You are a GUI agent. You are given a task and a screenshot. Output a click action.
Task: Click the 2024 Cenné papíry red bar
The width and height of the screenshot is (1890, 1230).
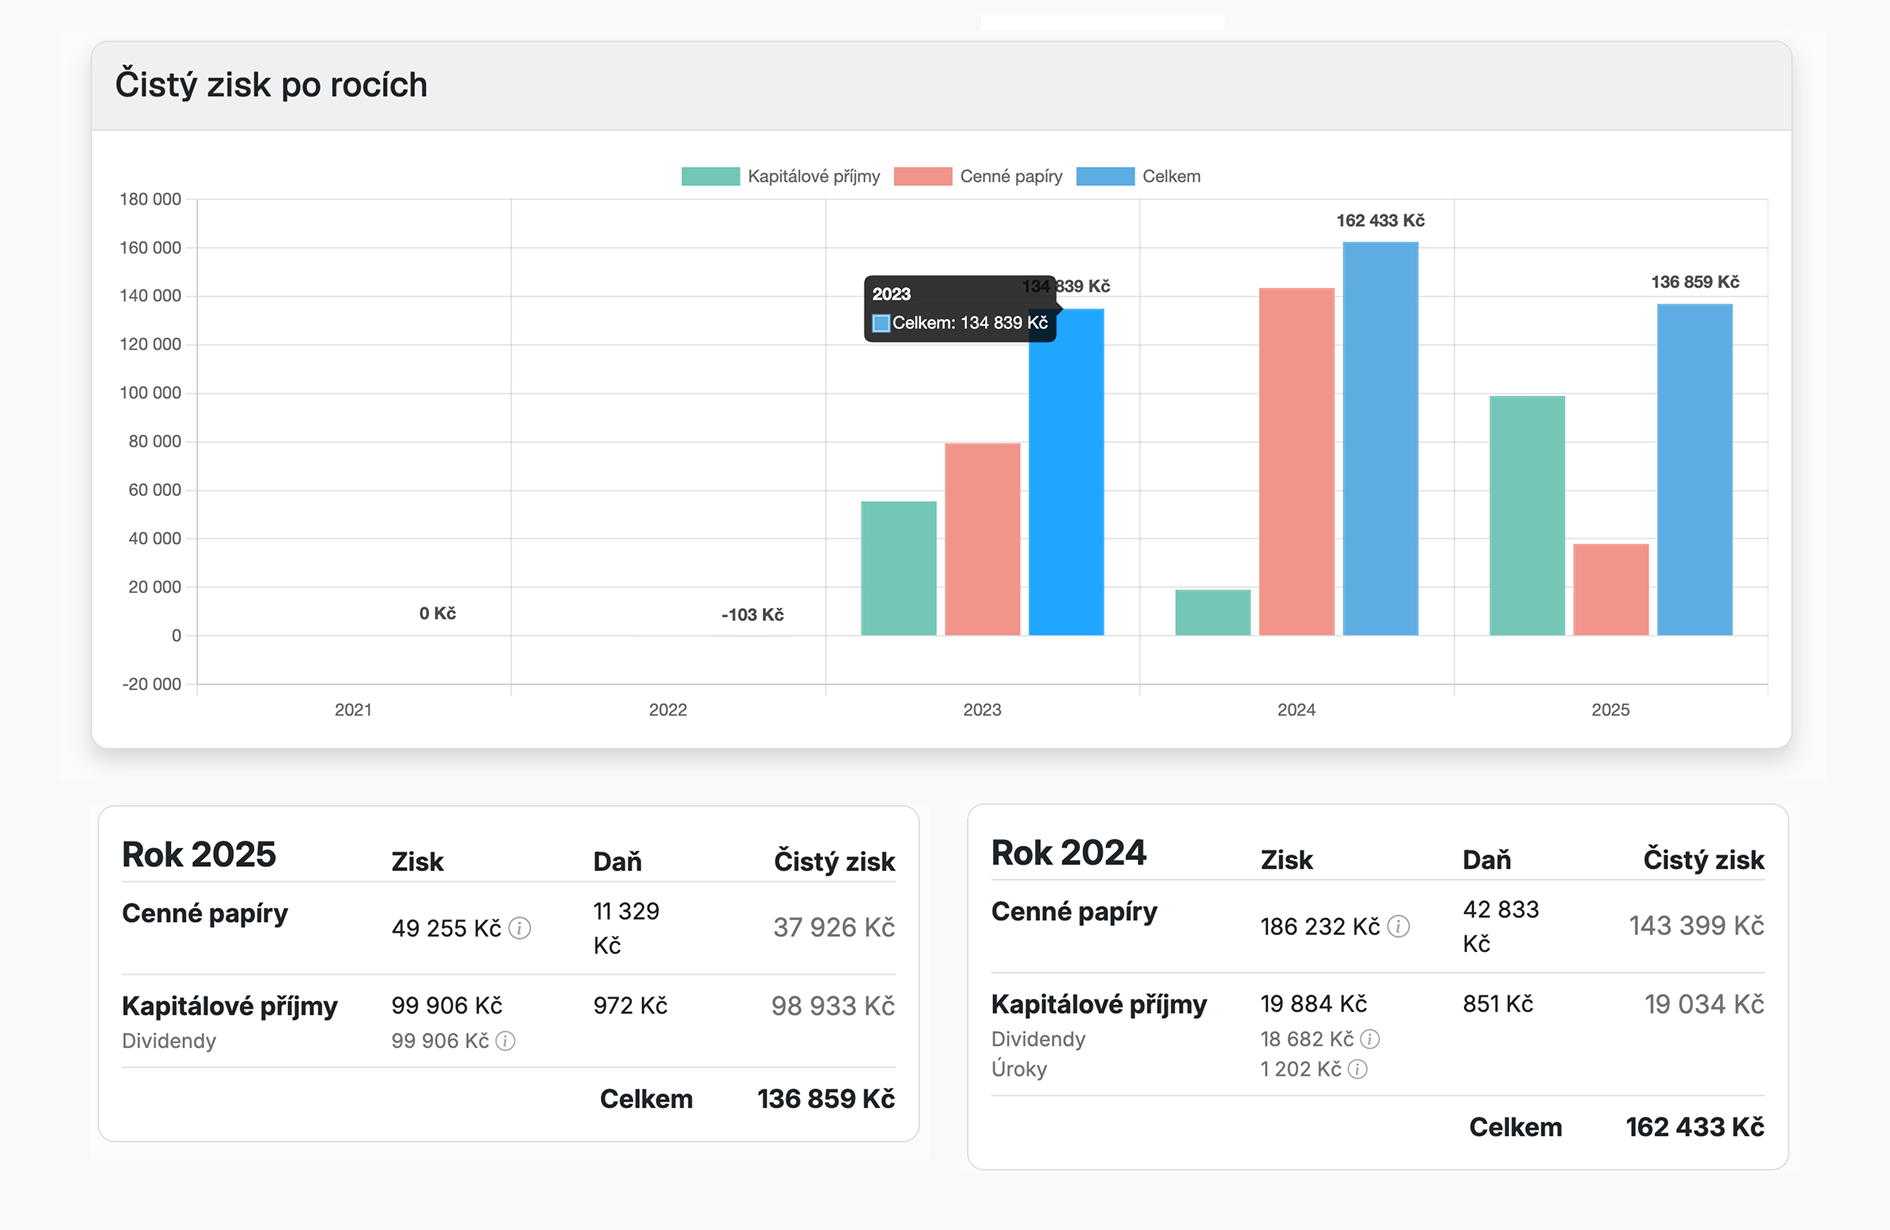1297,461
